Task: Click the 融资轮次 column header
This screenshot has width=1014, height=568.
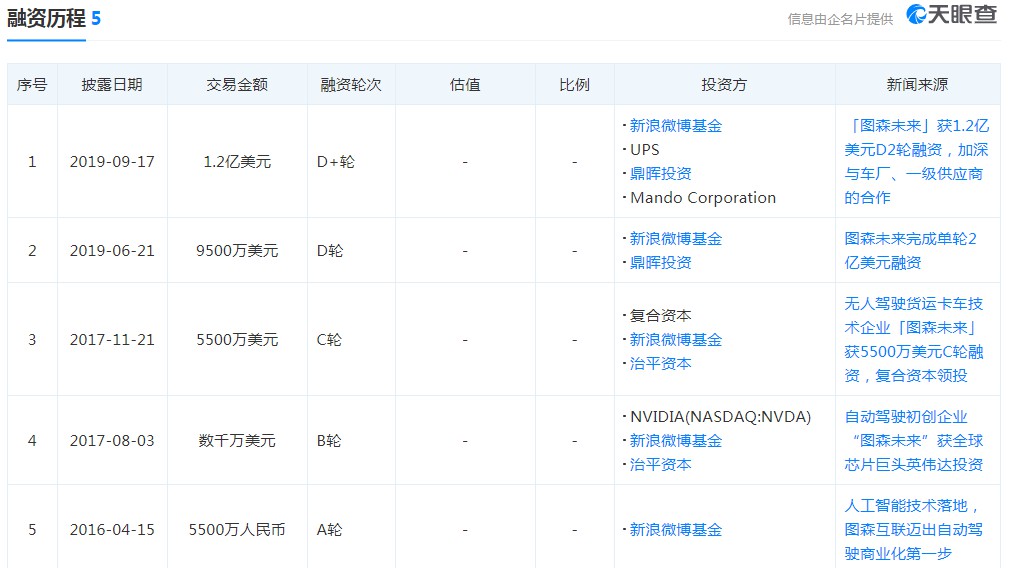Action: tap(351, 85)
